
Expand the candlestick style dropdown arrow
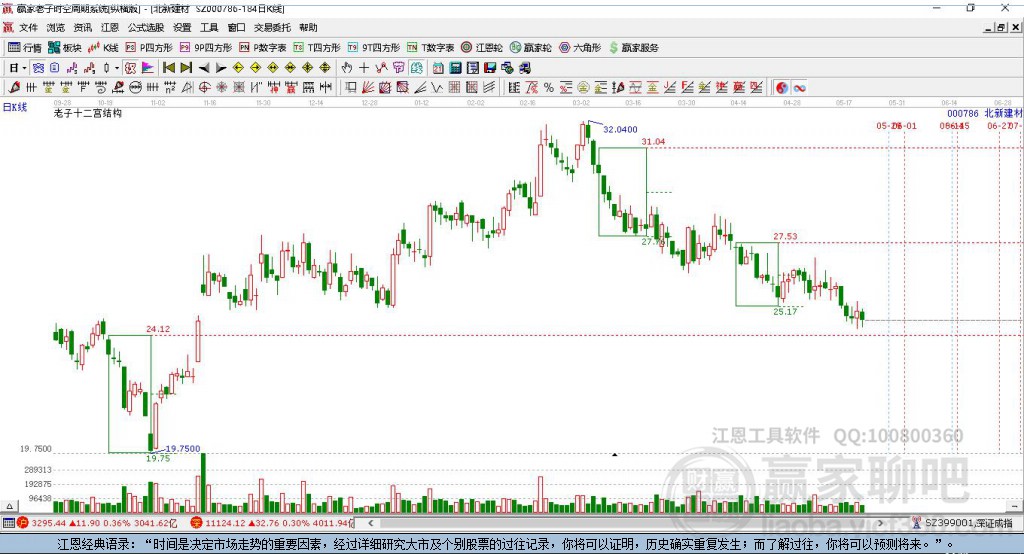click(x=117, y=68)
